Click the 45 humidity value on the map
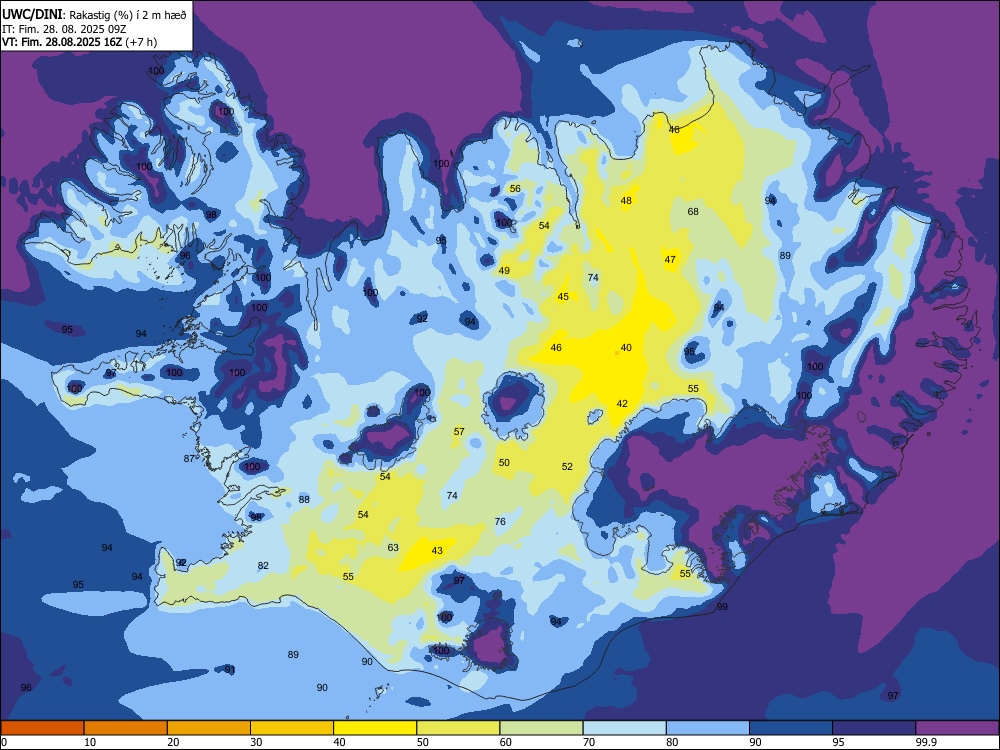 [x=563, y=297]
